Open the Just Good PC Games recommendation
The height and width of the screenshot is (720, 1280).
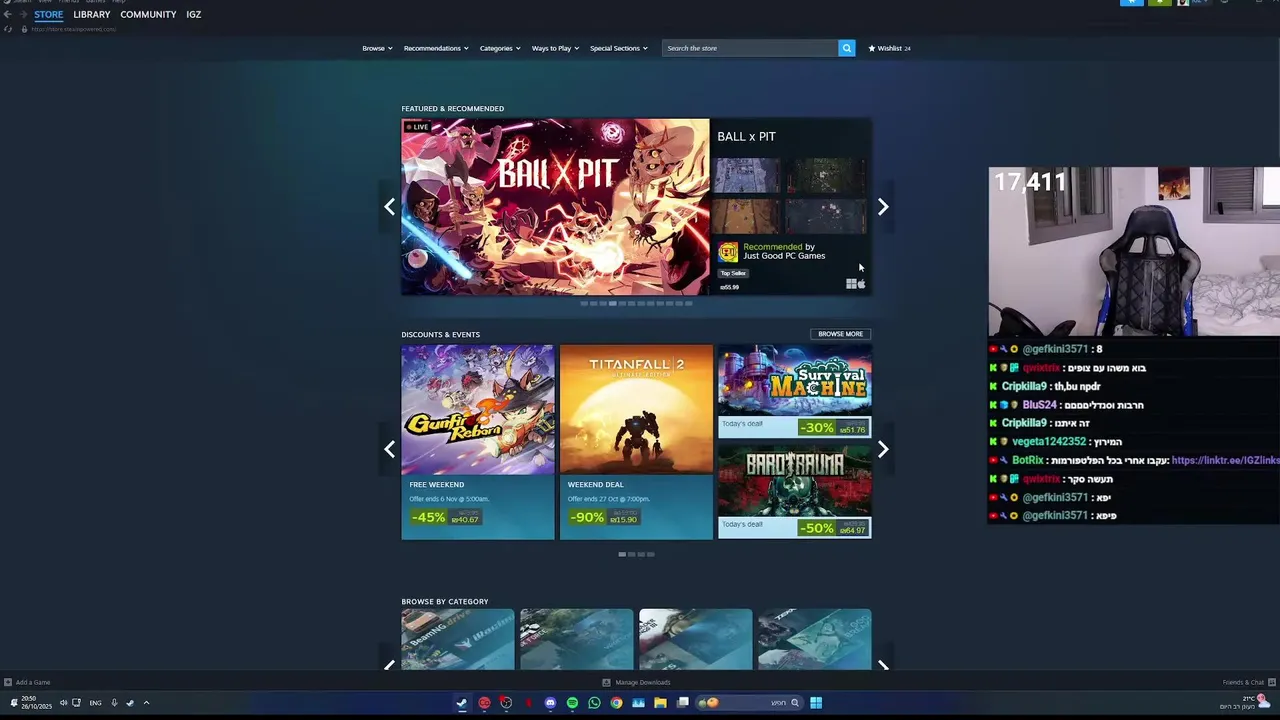tap(784, 251)
